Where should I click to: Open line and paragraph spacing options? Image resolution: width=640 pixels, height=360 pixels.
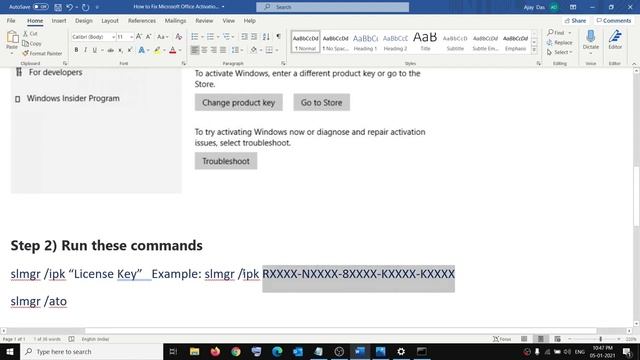pyautogui.click(x=237, y=50)
